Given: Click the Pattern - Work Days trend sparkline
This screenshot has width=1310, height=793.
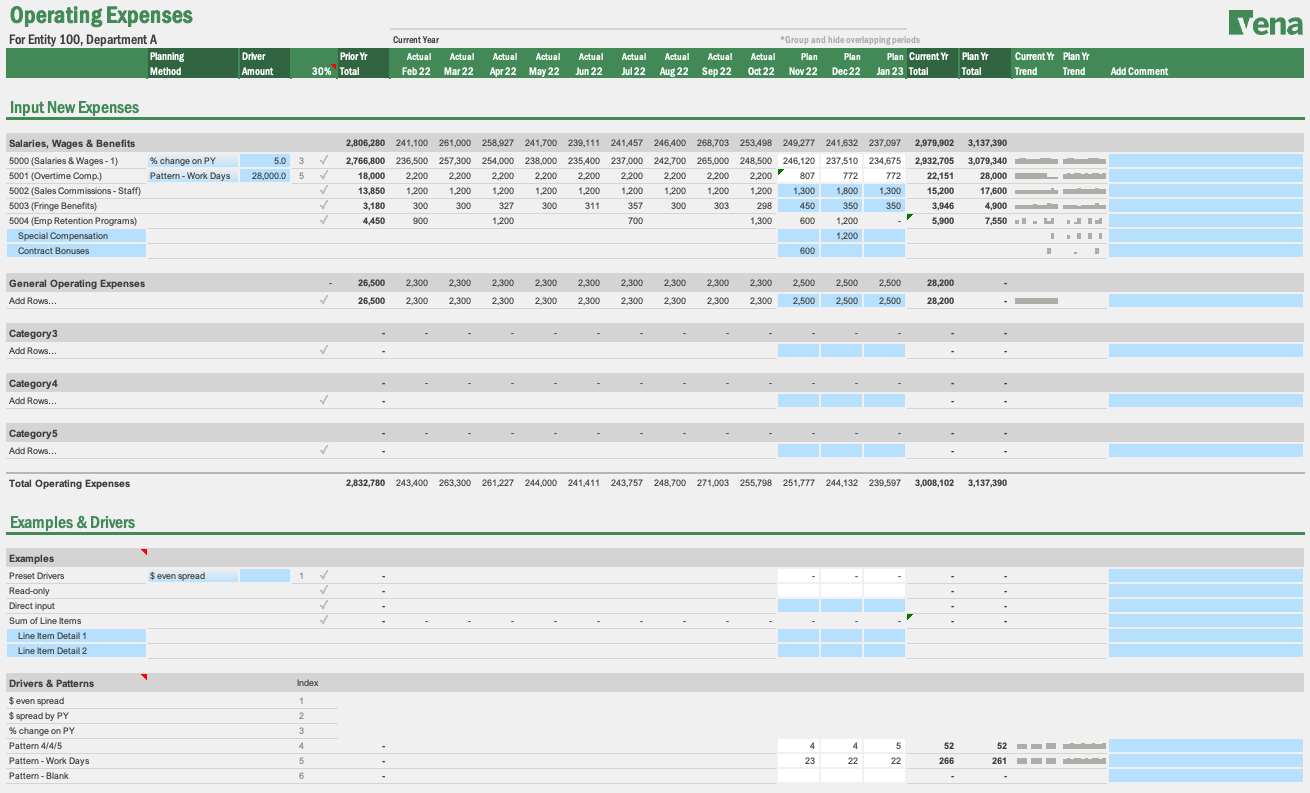Looking at the screenshot, I should tap(1036, 760).
